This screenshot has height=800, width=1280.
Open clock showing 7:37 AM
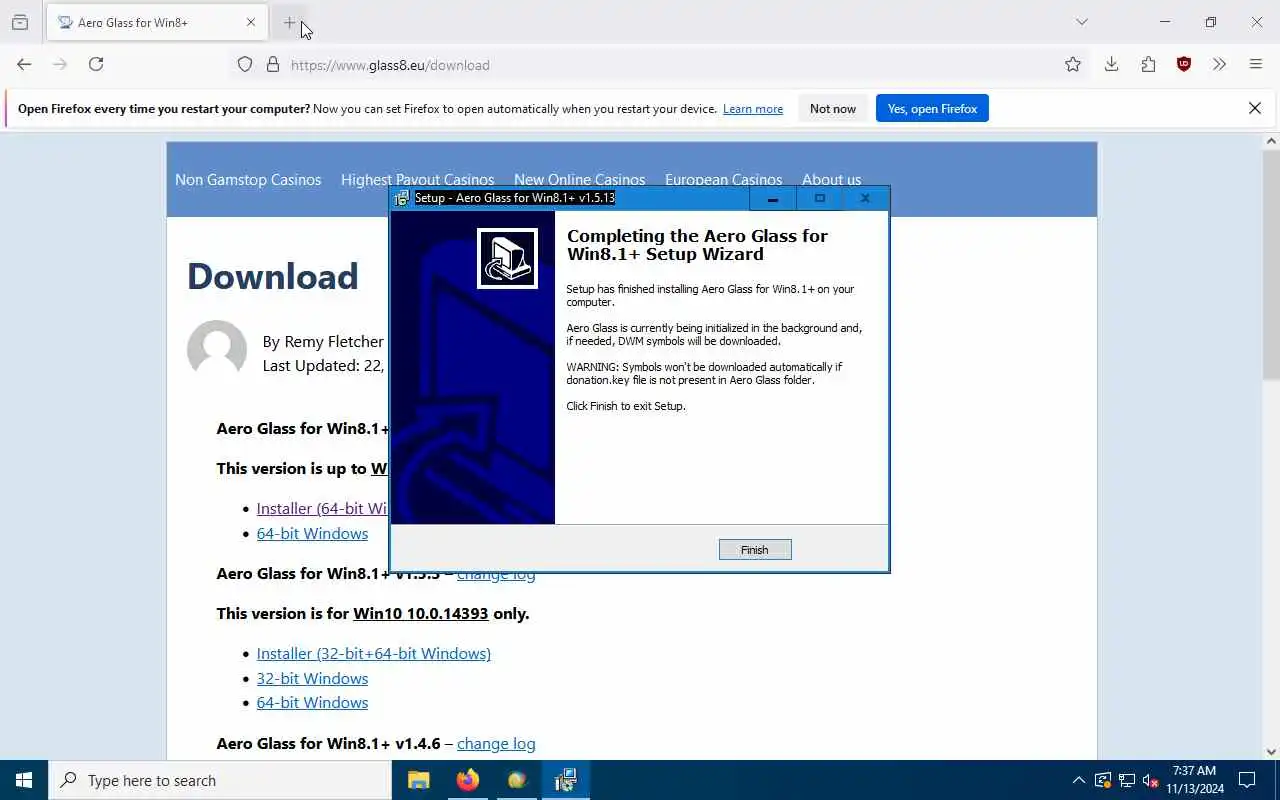click(x=1194, y=780)
